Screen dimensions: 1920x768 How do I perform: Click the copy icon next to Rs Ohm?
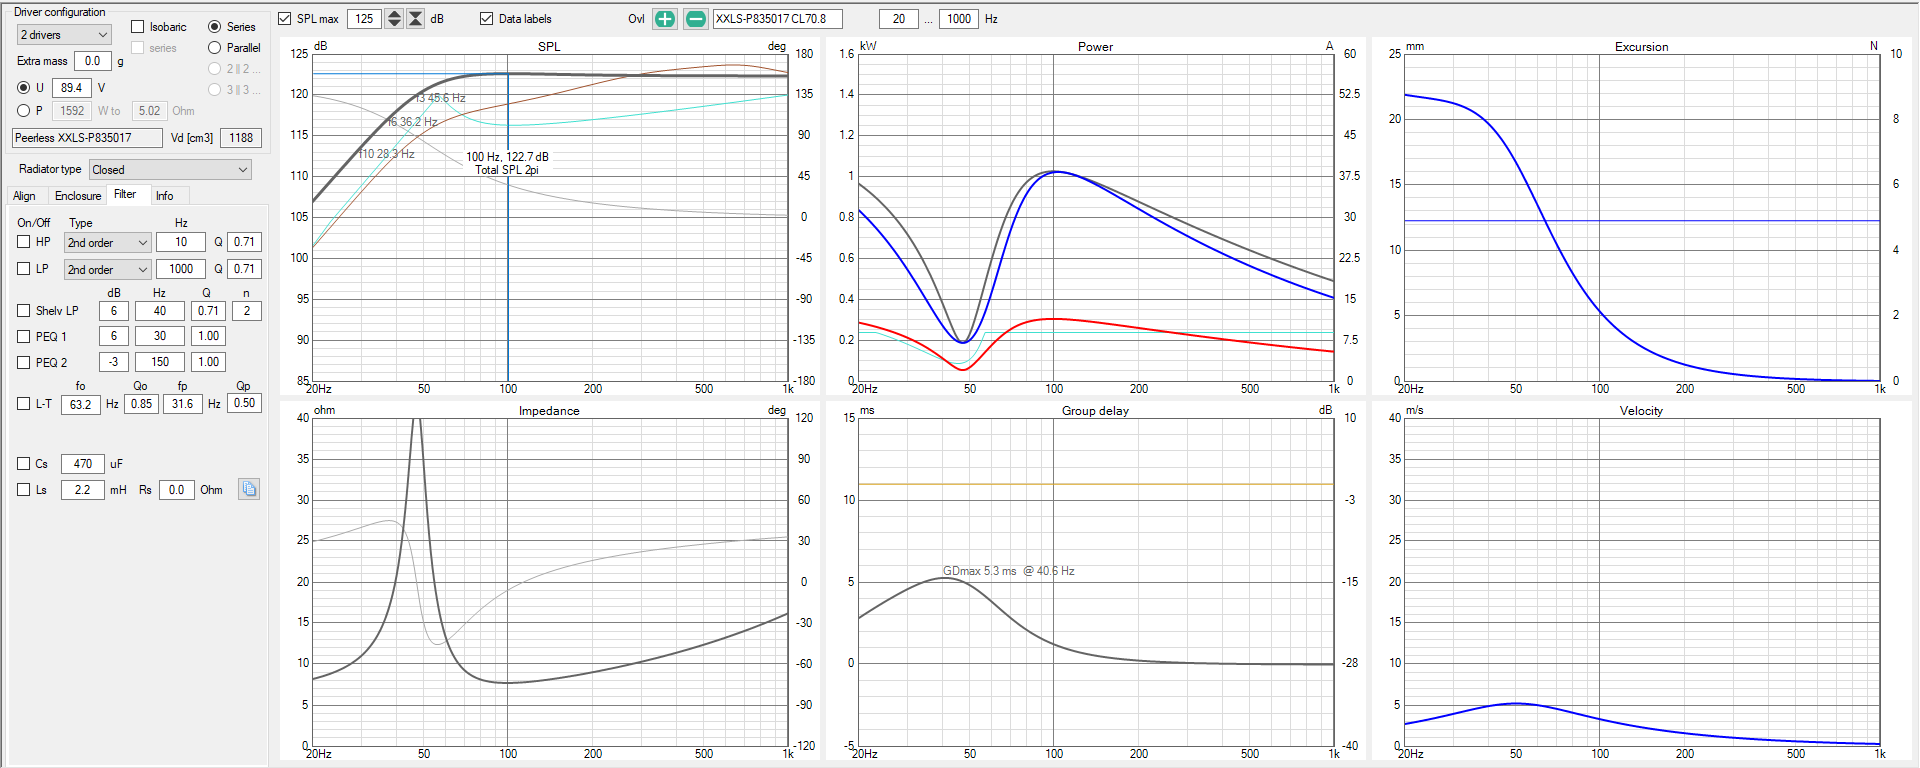[x=249, y=489]
